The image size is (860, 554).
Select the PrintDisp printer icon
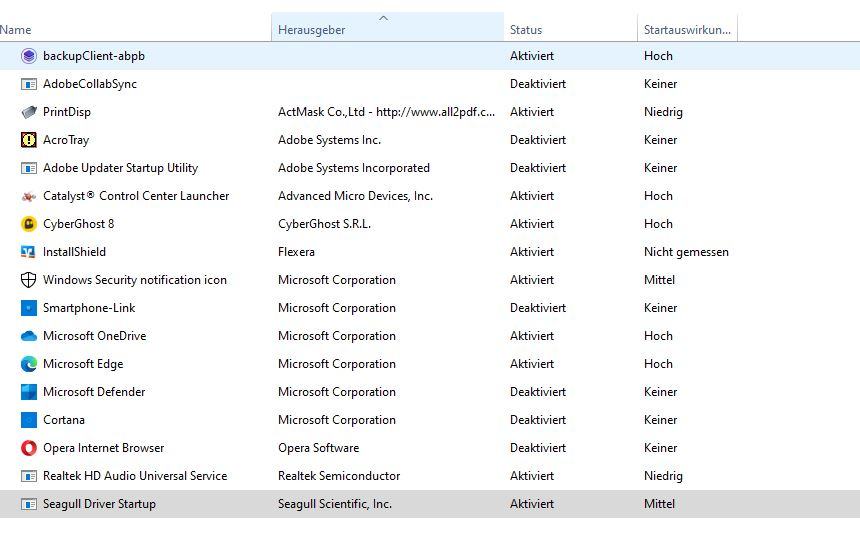[29, 112]
